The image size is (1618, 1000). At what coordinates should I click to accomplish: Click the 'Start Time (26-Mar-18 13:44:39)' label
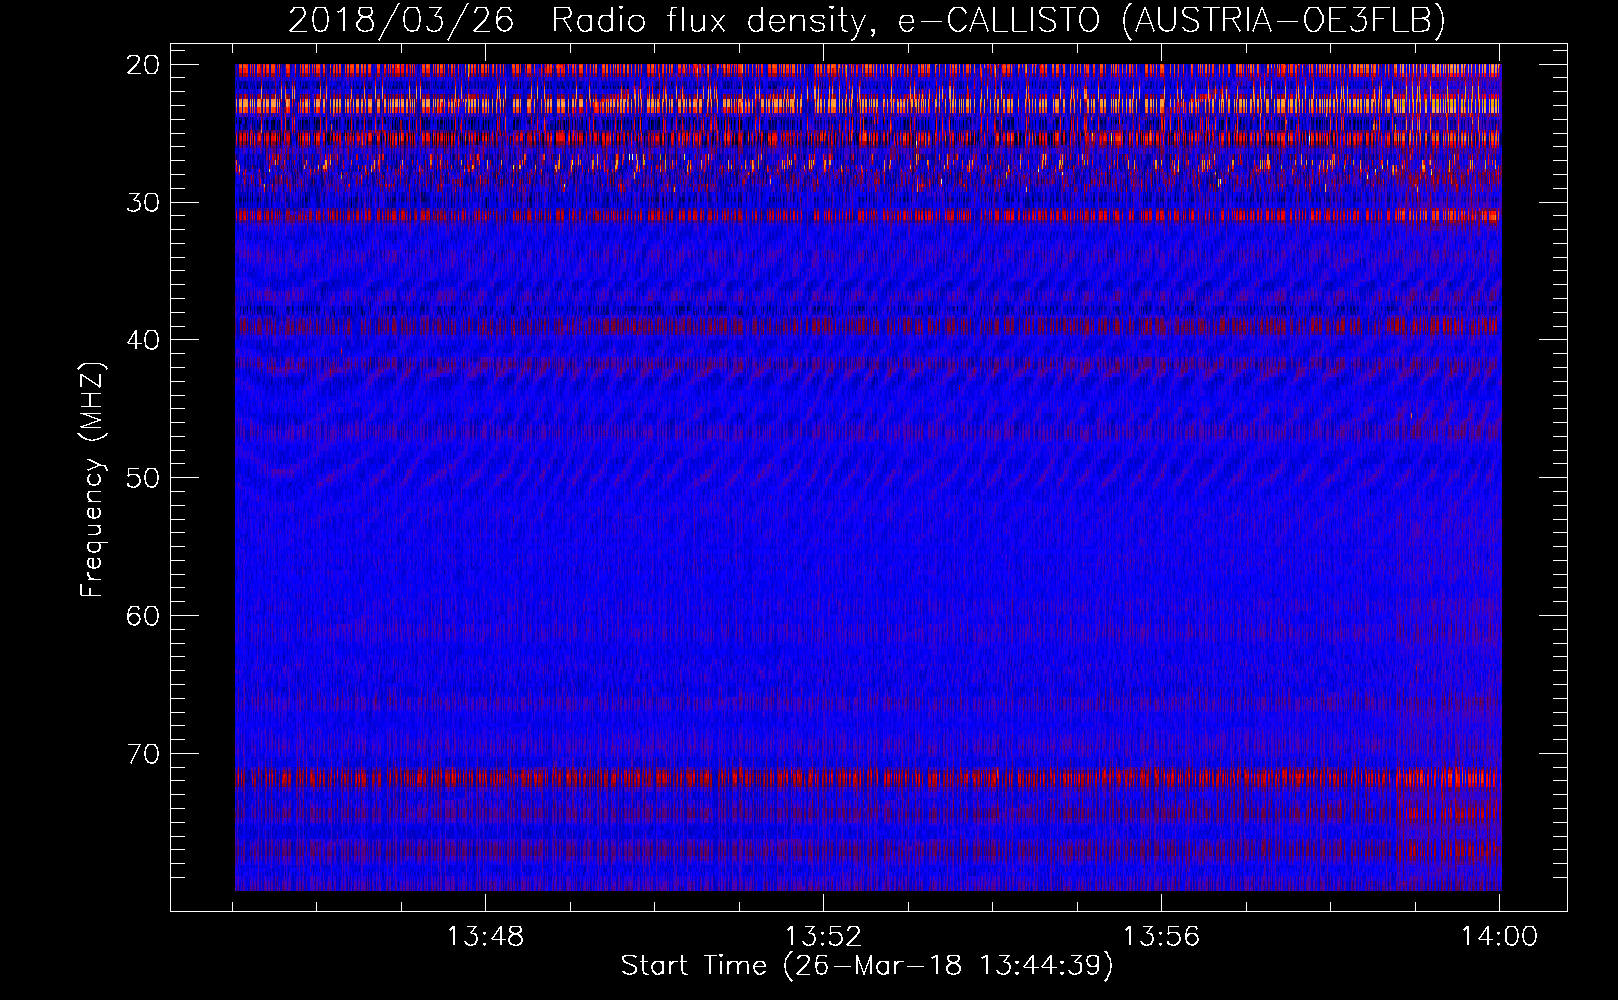867,966
